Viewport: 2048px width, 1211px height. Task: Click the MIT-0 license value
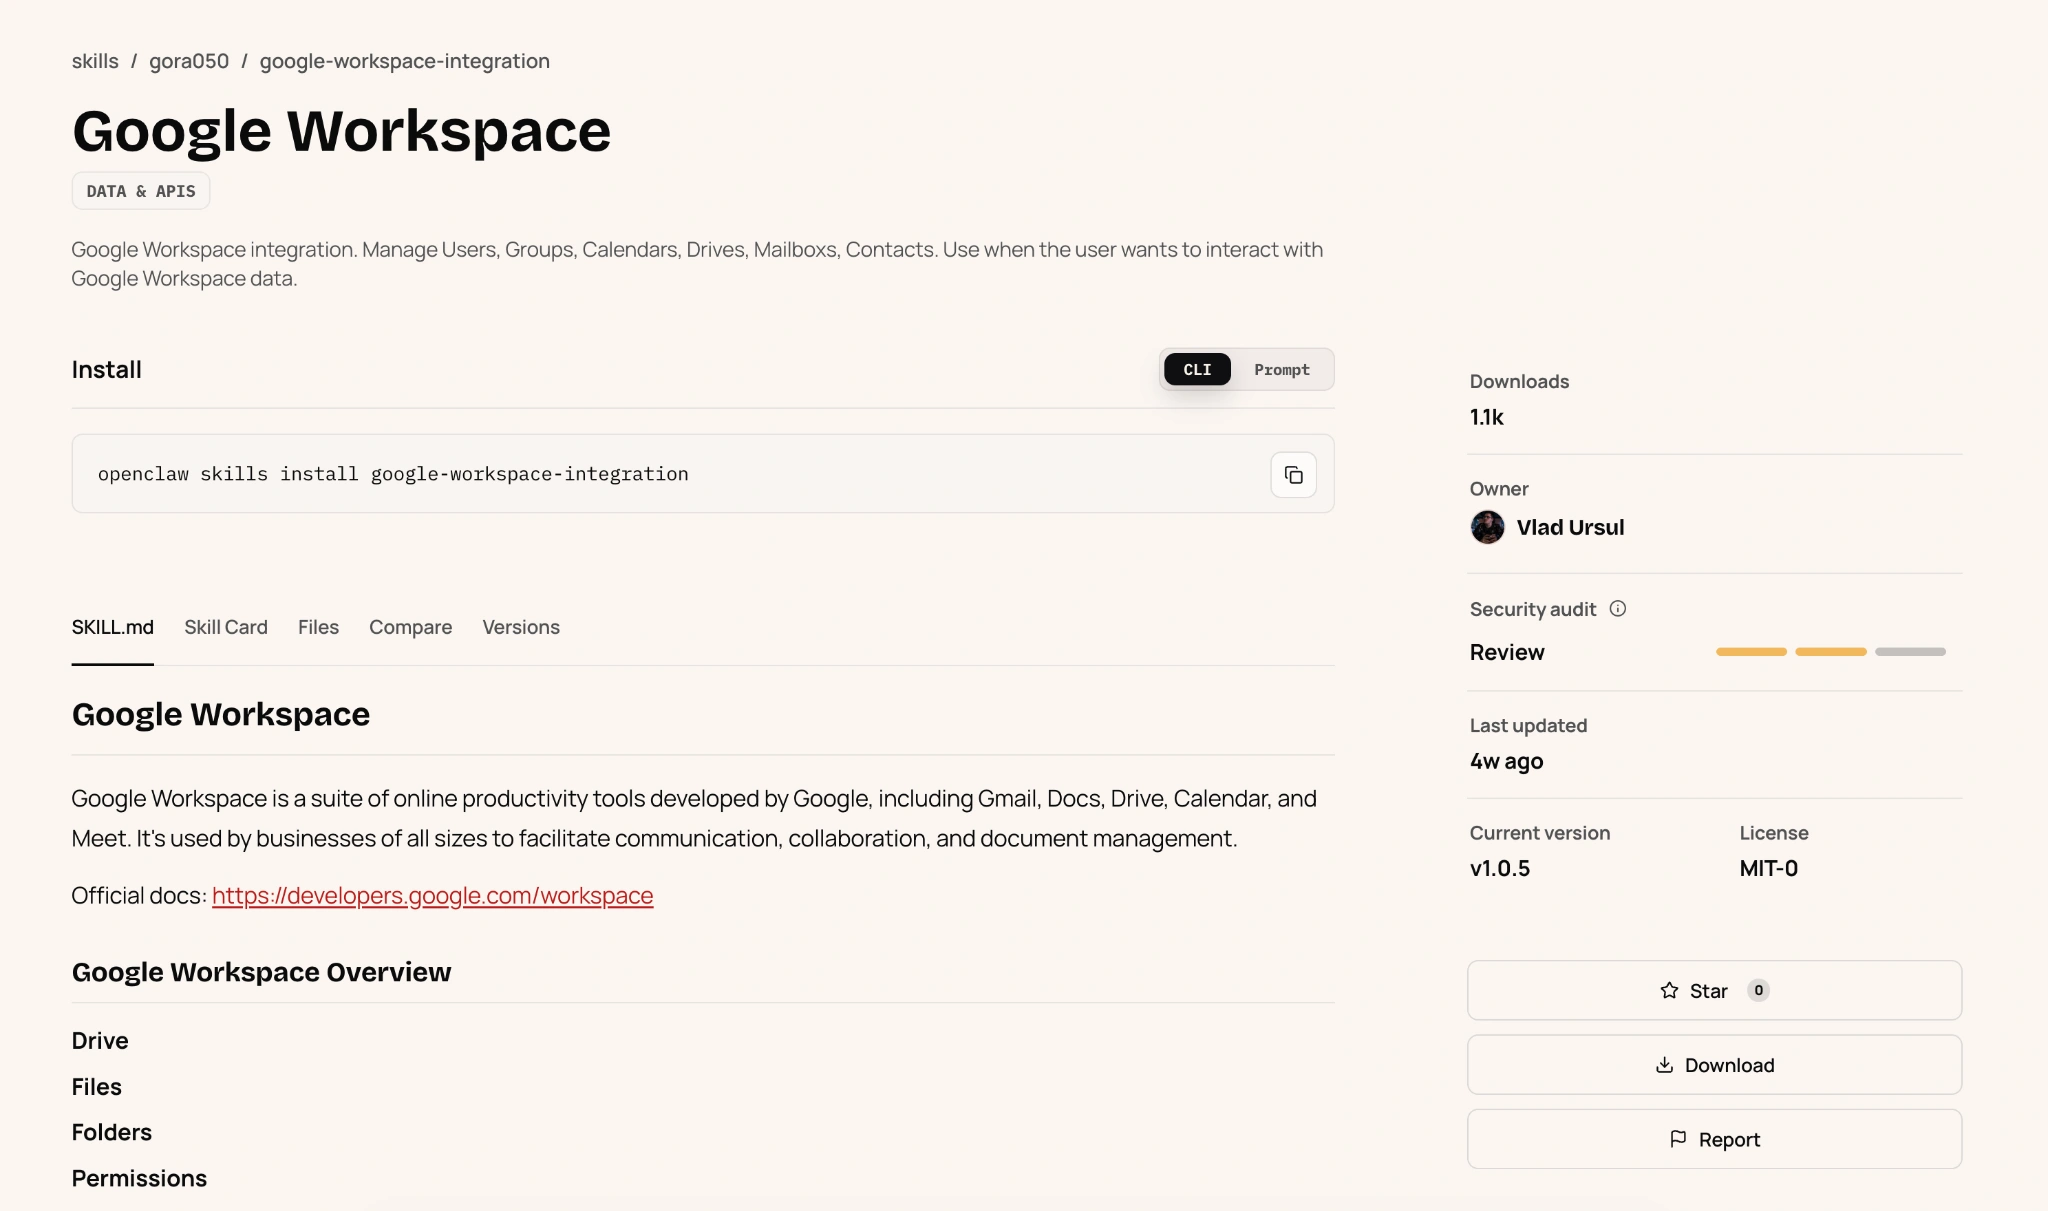pos(1768,868)
